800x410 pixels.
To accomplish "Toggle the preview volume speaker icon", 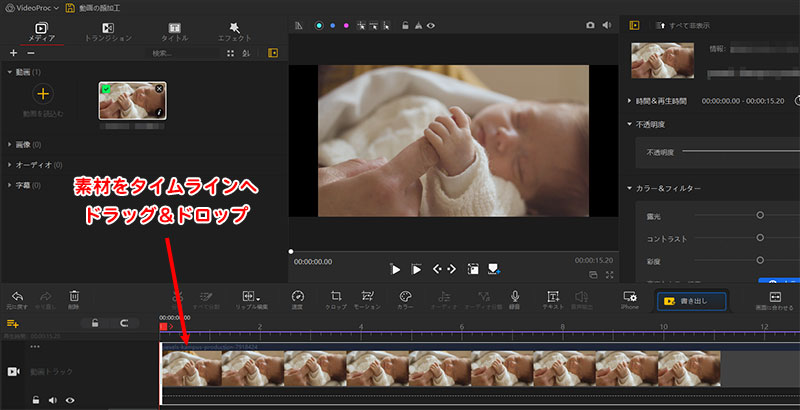I will pyautogui.click(x=607, y=25).
